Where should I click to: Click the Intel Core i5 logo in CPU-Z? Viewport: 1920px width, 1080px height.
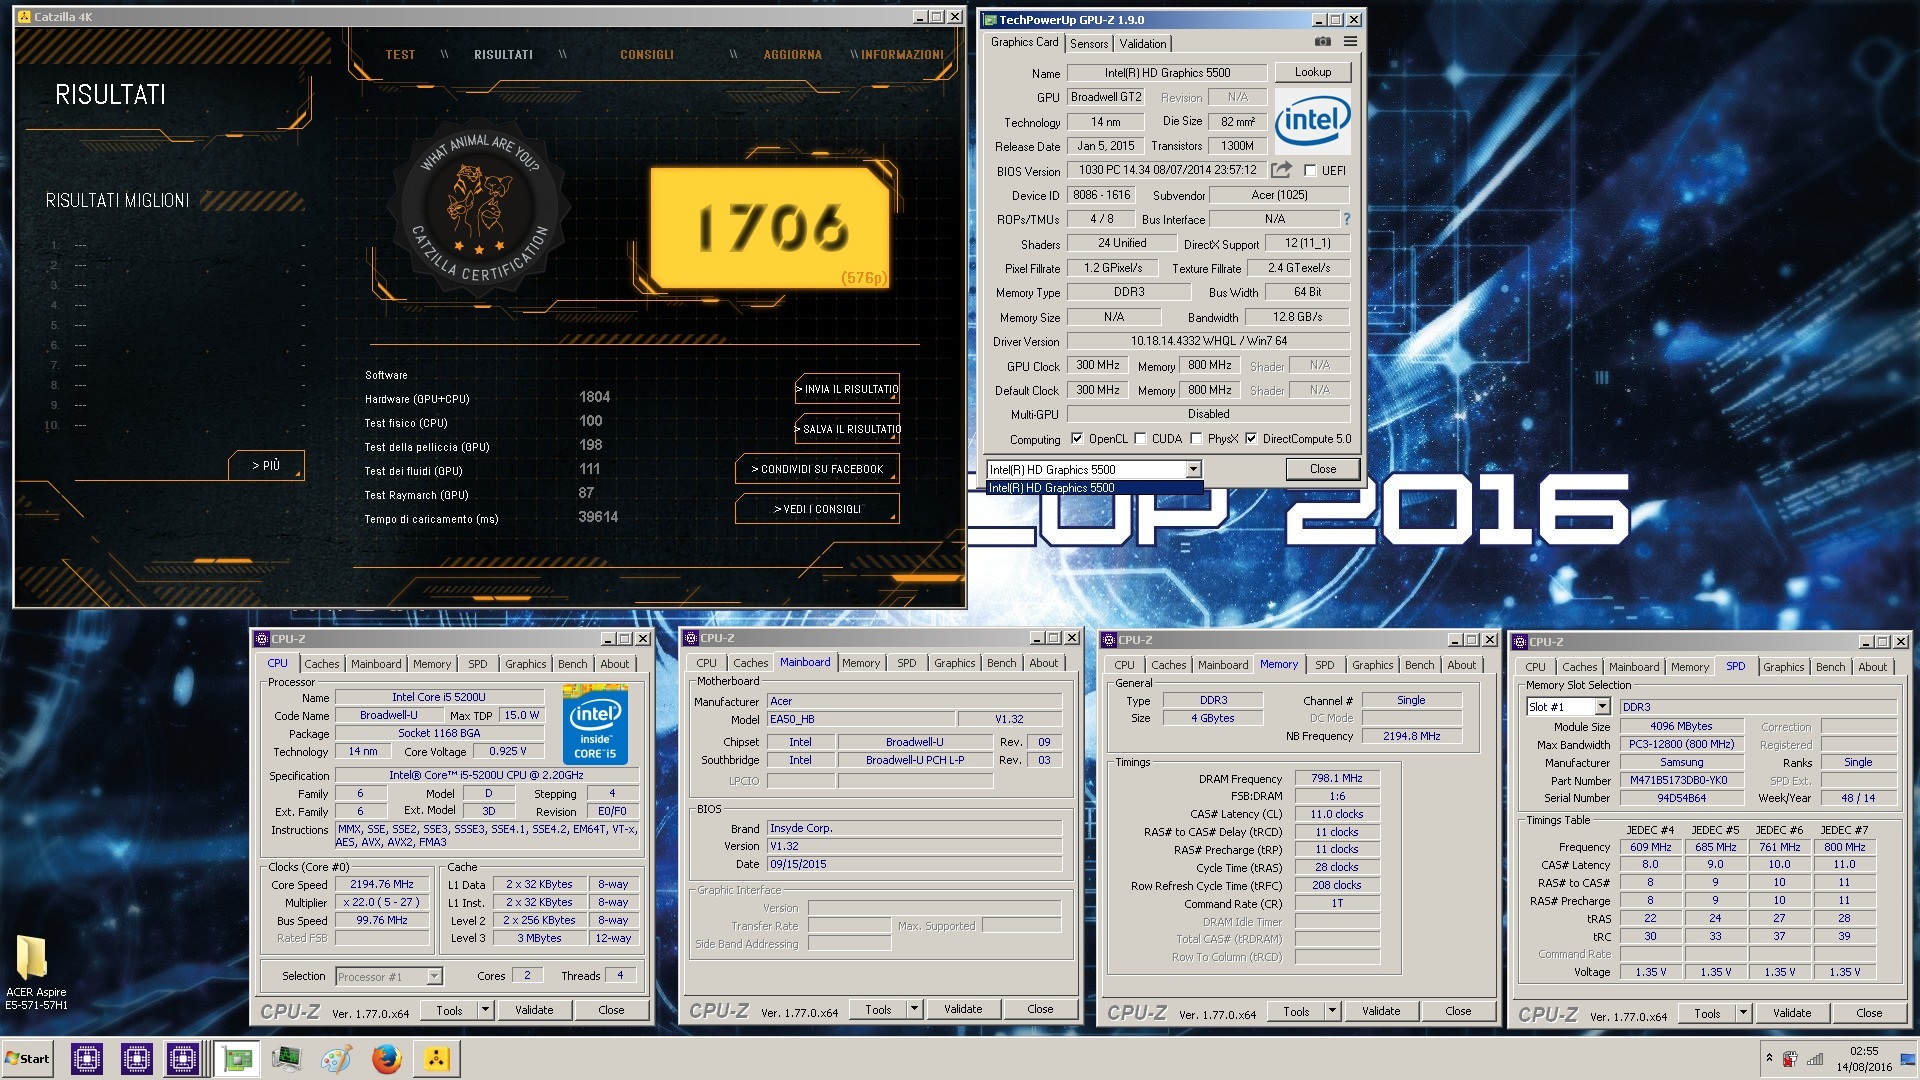click(595, 725)
